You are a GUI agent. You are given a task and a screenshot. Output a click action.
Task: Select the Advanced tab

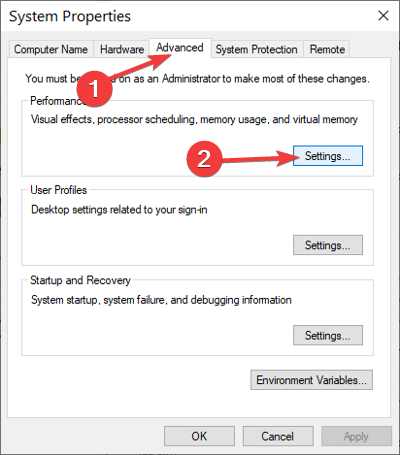(180, 48)
